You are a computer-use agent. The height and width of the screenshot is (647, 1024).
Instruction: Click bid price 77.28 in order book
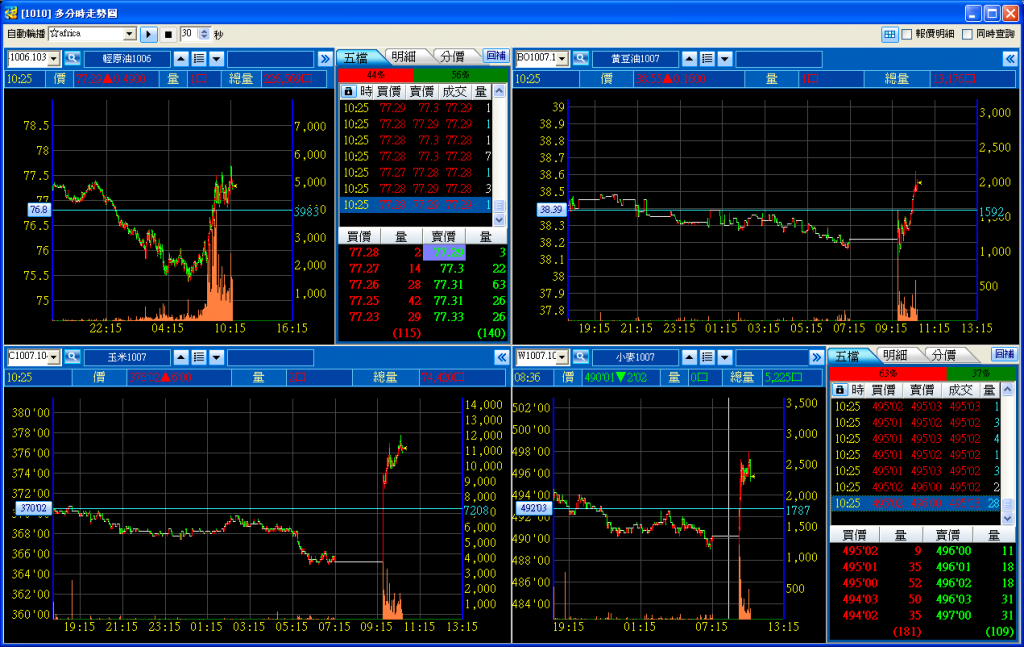point(364,252)
